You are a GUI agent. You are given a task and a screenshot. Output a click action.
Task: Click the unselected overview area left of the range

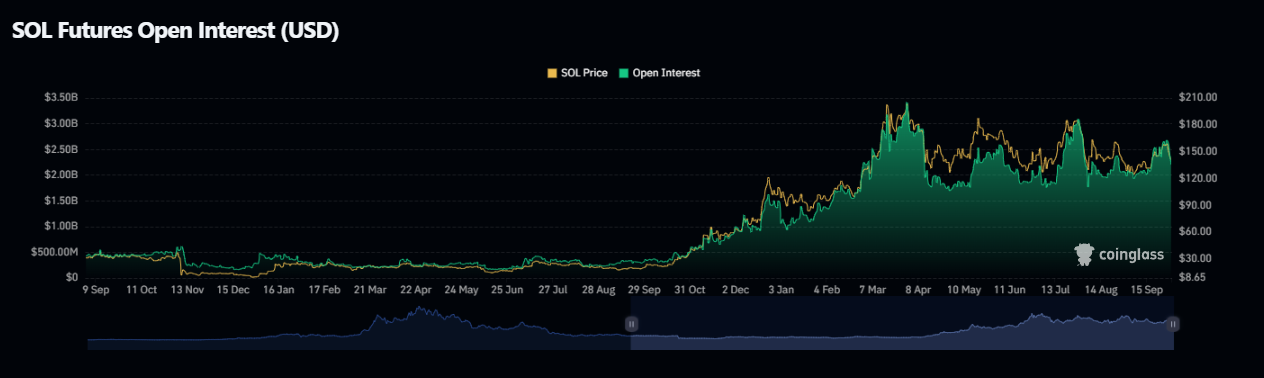(x=359, y=323)
